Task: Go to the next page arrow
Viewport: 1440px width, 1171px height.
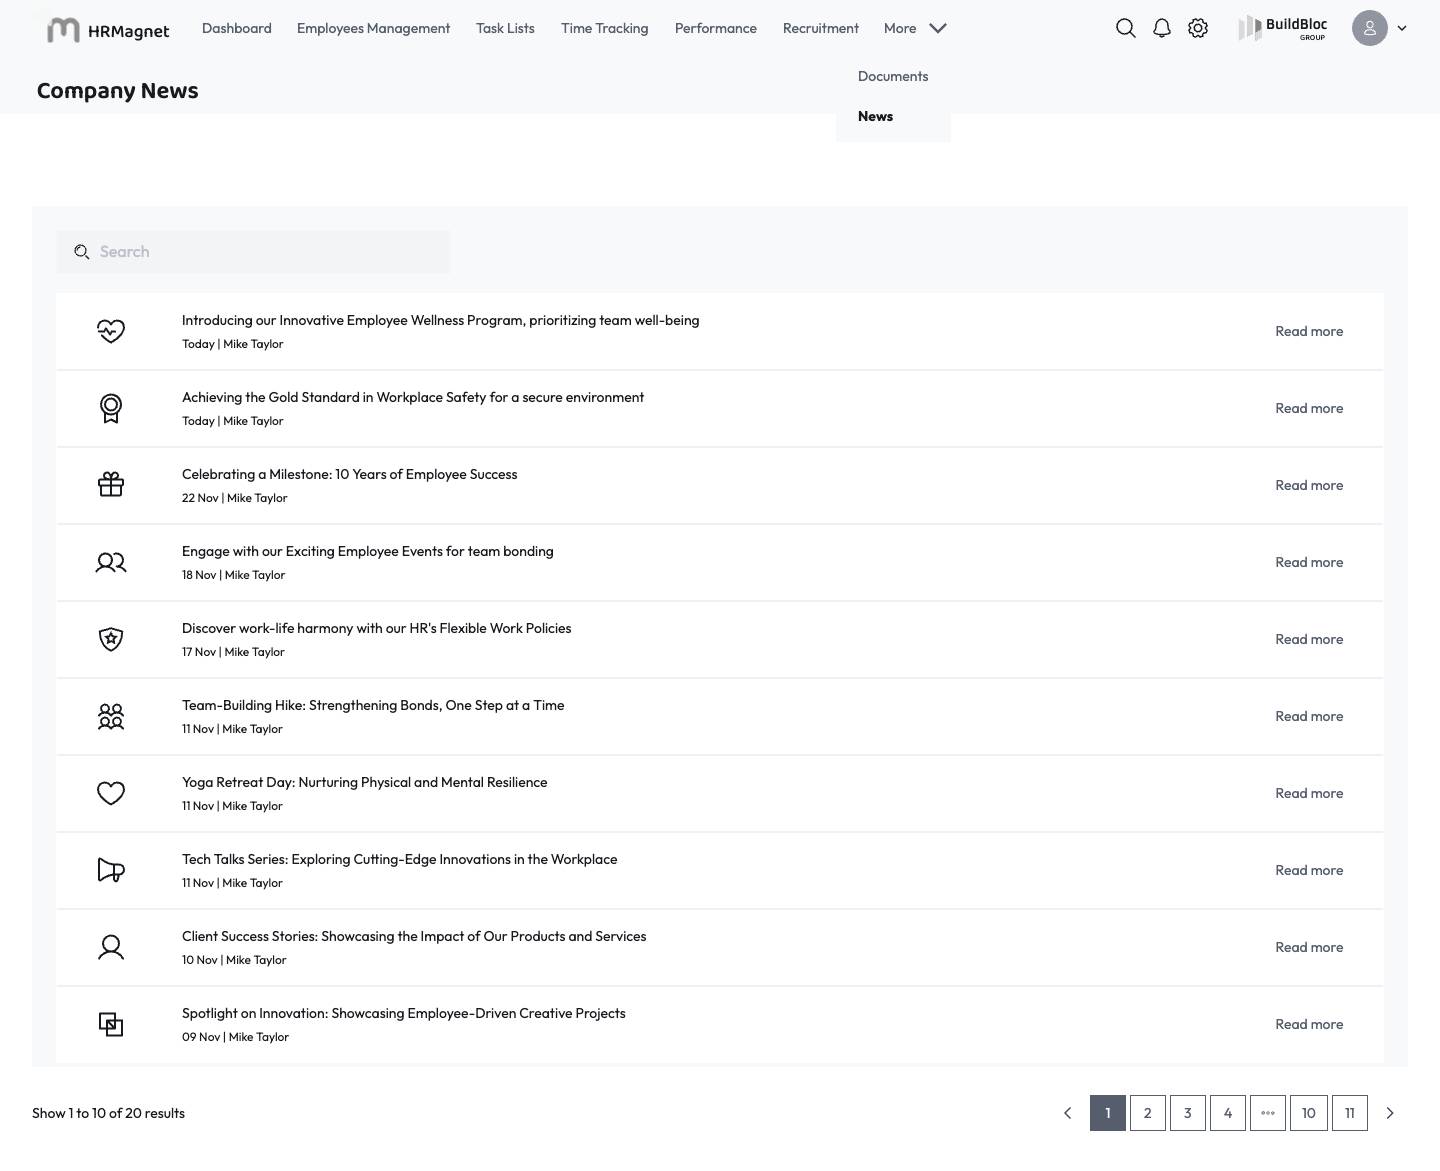Action: point(1390,1113)
